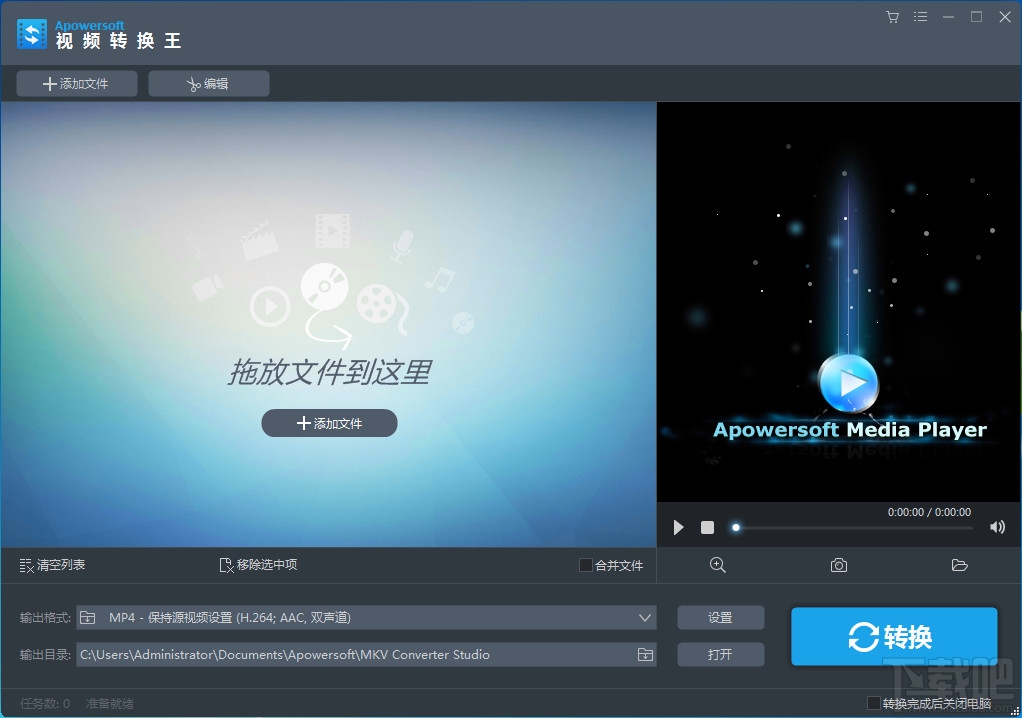
Task: Mute audio using the speaker icon
Action: click(x=997, y=527)
